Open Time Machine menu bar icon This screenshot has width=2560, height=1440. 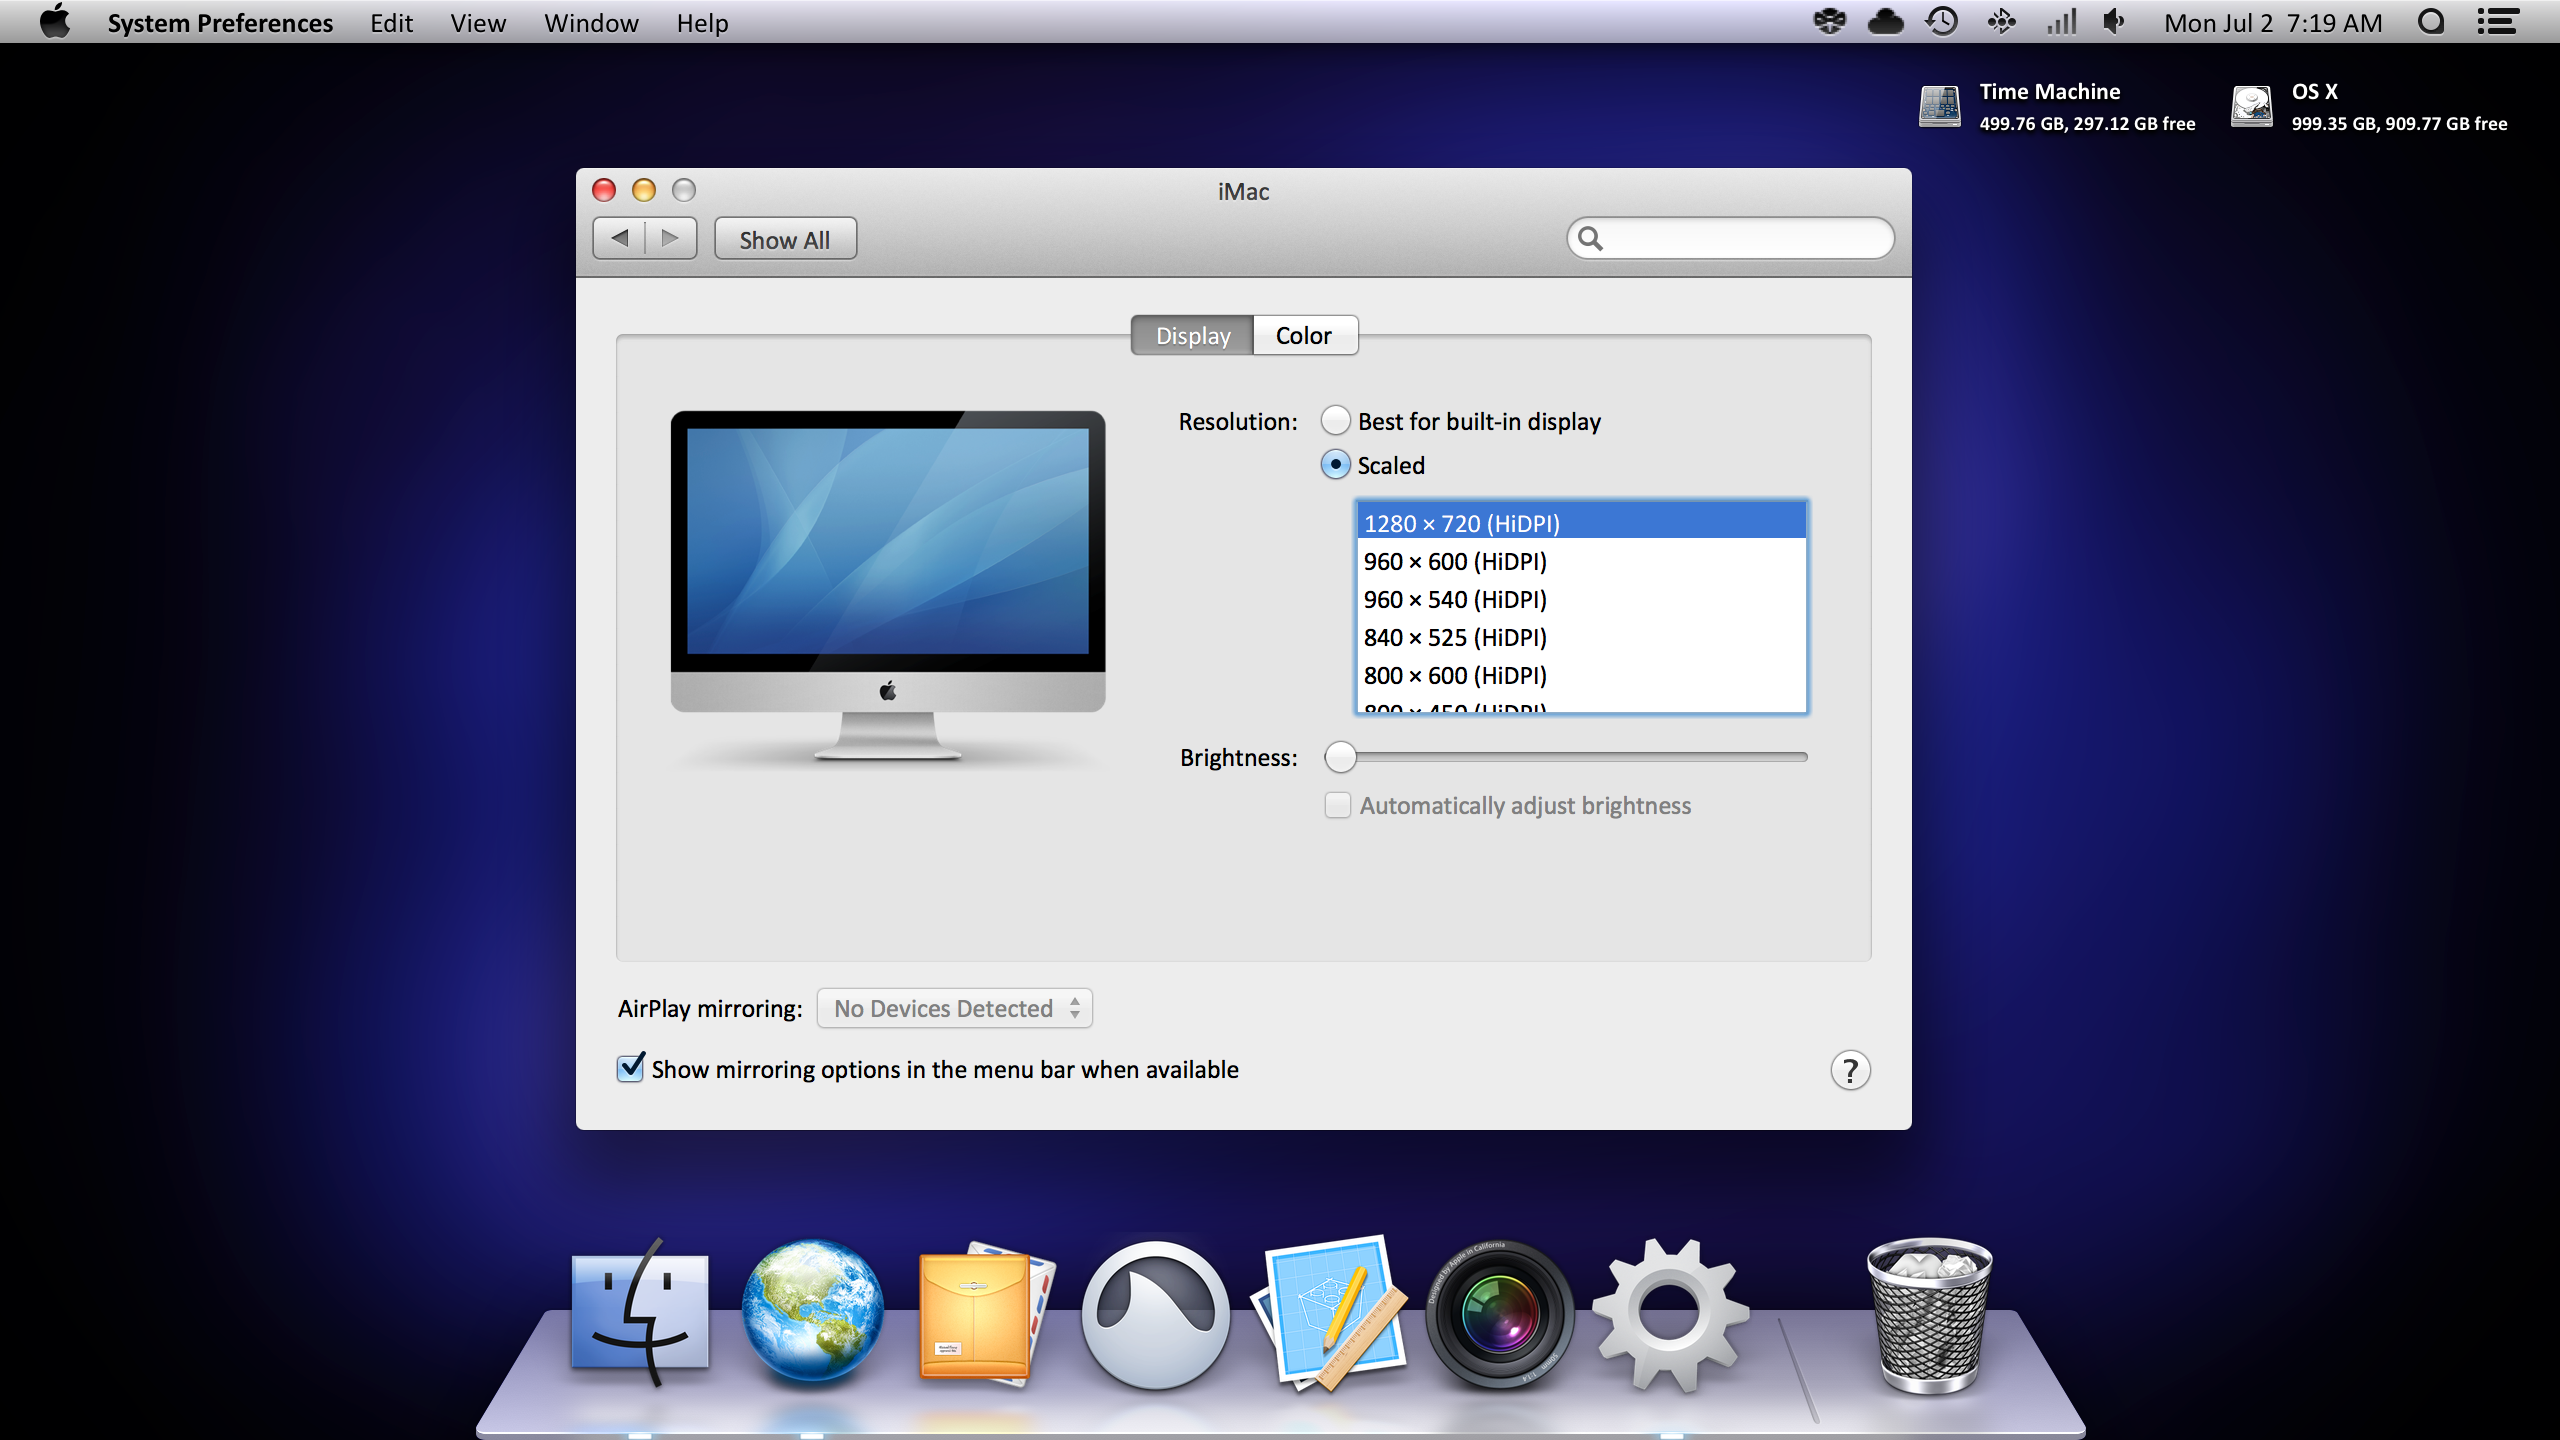pos(1942,22)
